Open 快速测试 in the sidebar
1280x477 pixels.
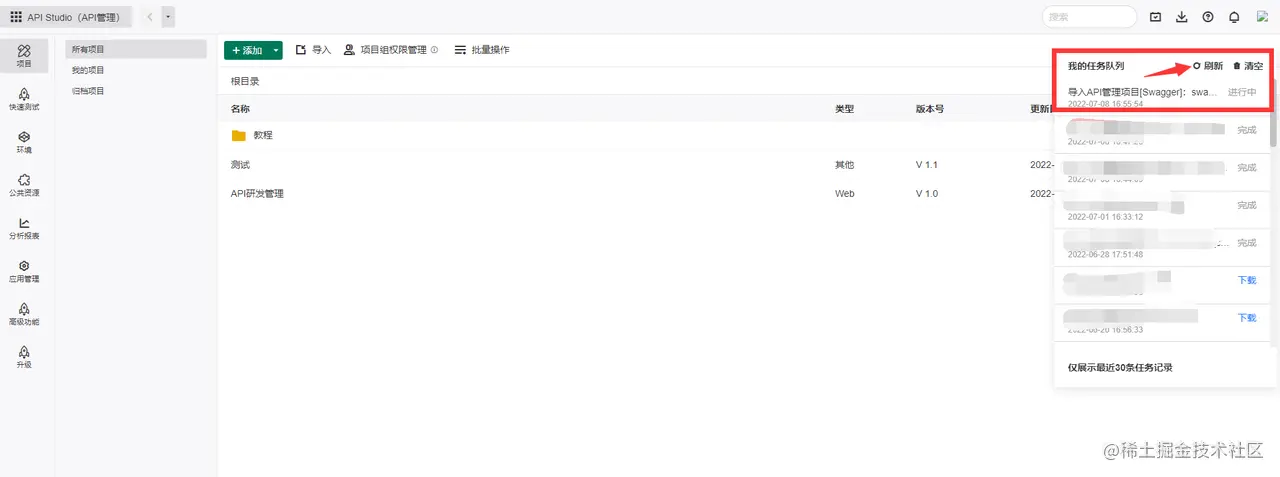(24, 98)
